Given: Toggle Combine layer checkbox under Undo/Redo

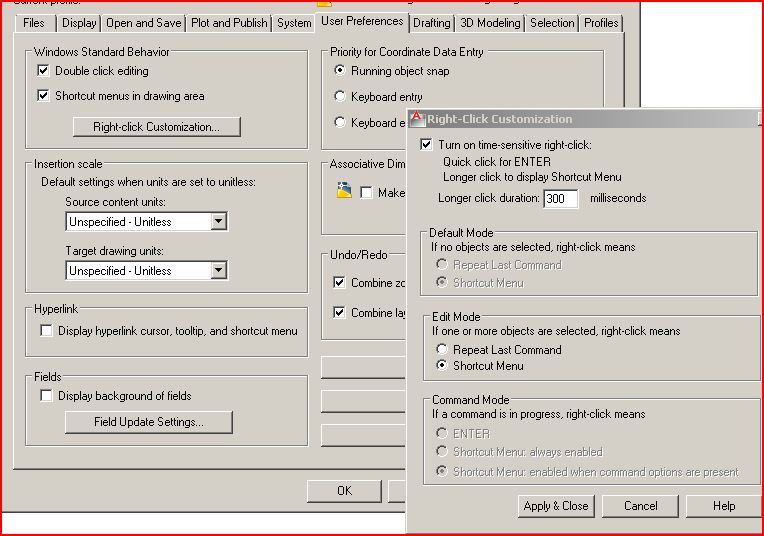Looking at the screenshot, I should tap(339, 312).
